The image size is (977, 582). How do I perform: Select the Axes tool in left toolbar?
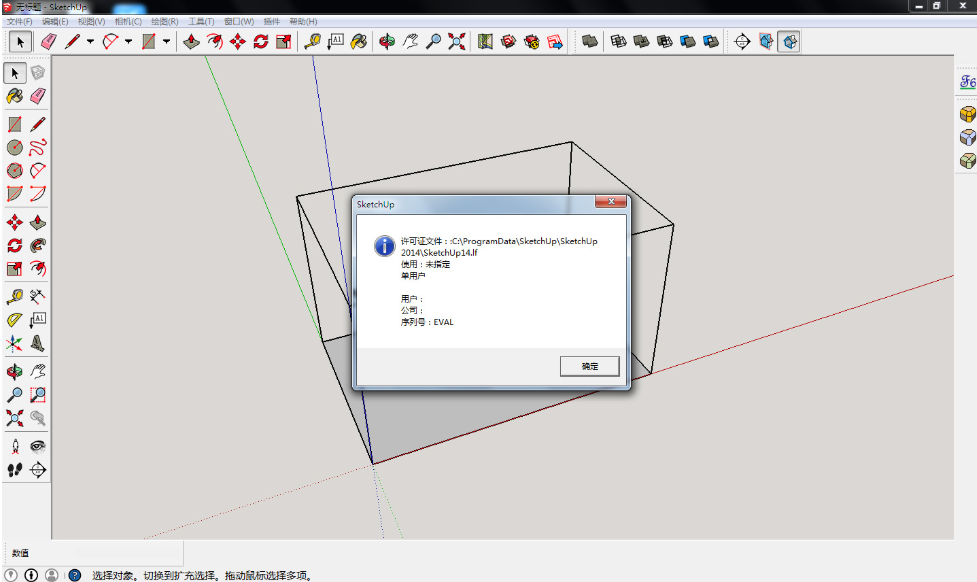(x=15, y=343)
